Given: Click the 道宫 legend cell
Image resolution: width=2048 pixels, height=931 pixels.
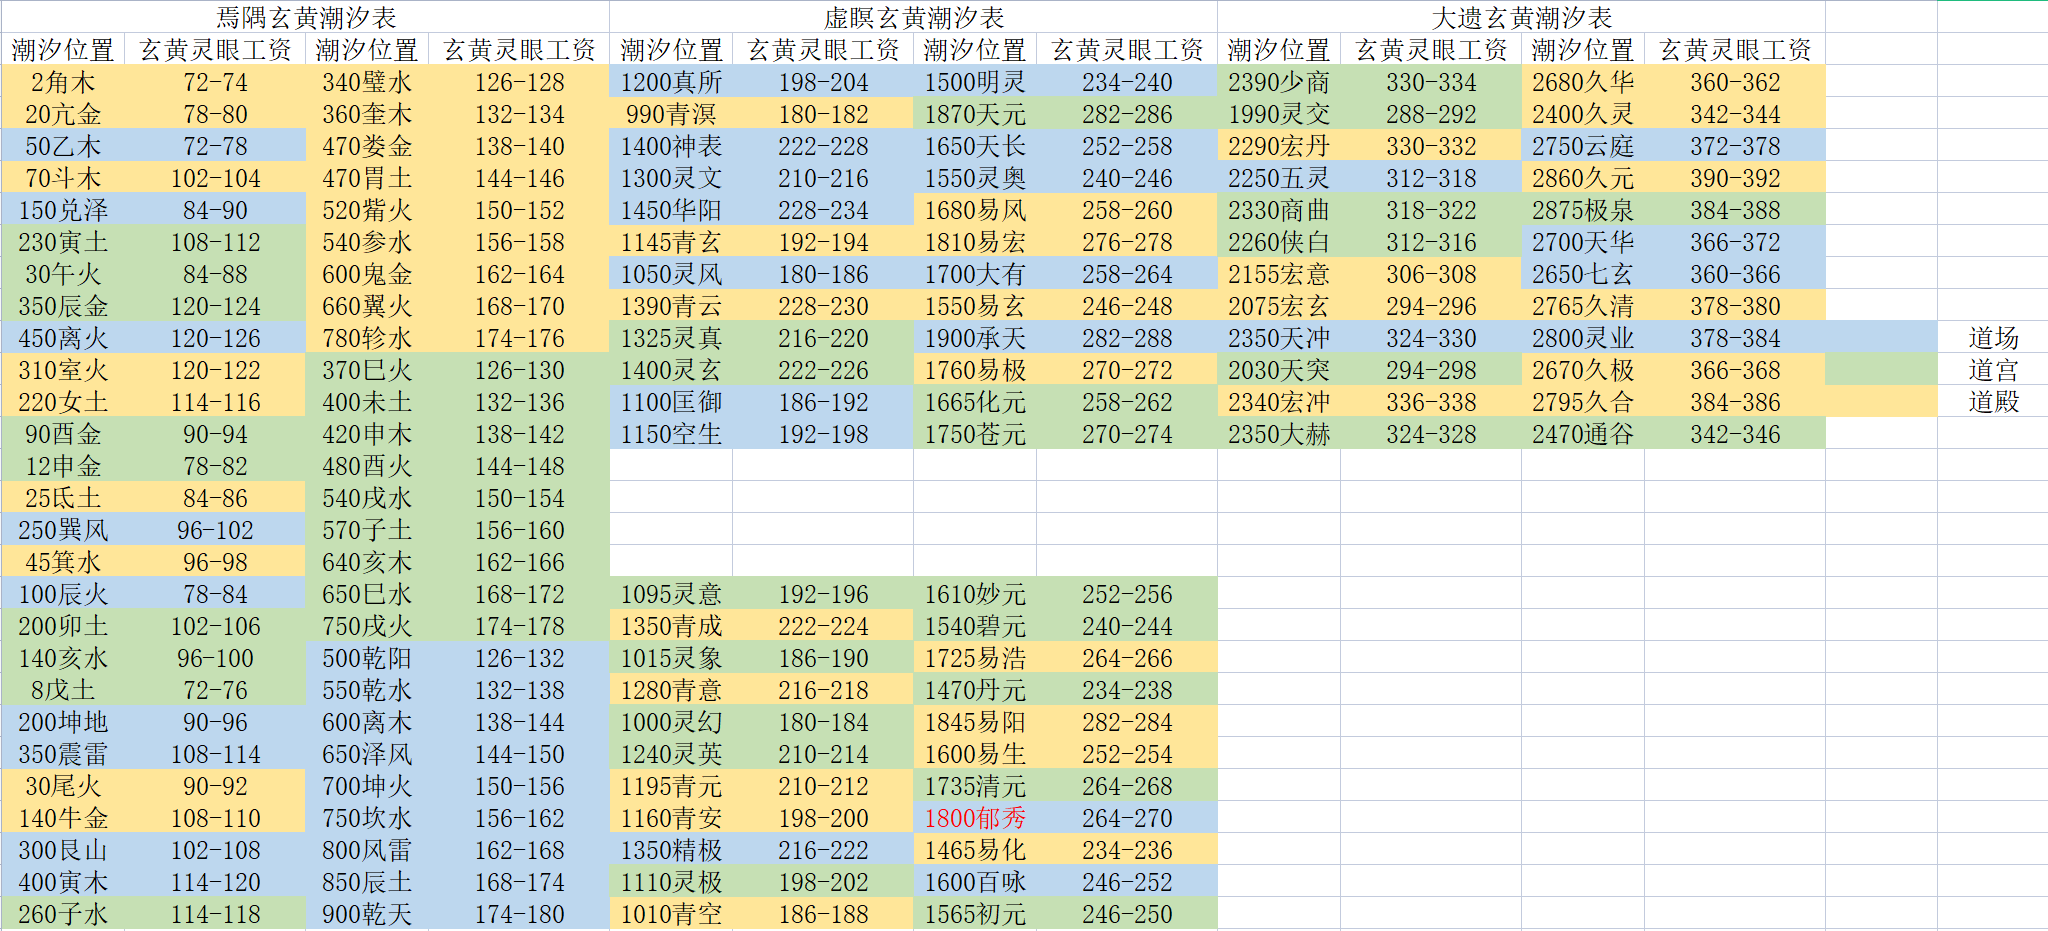Looking at the screenshot, I should [1993, 369].
